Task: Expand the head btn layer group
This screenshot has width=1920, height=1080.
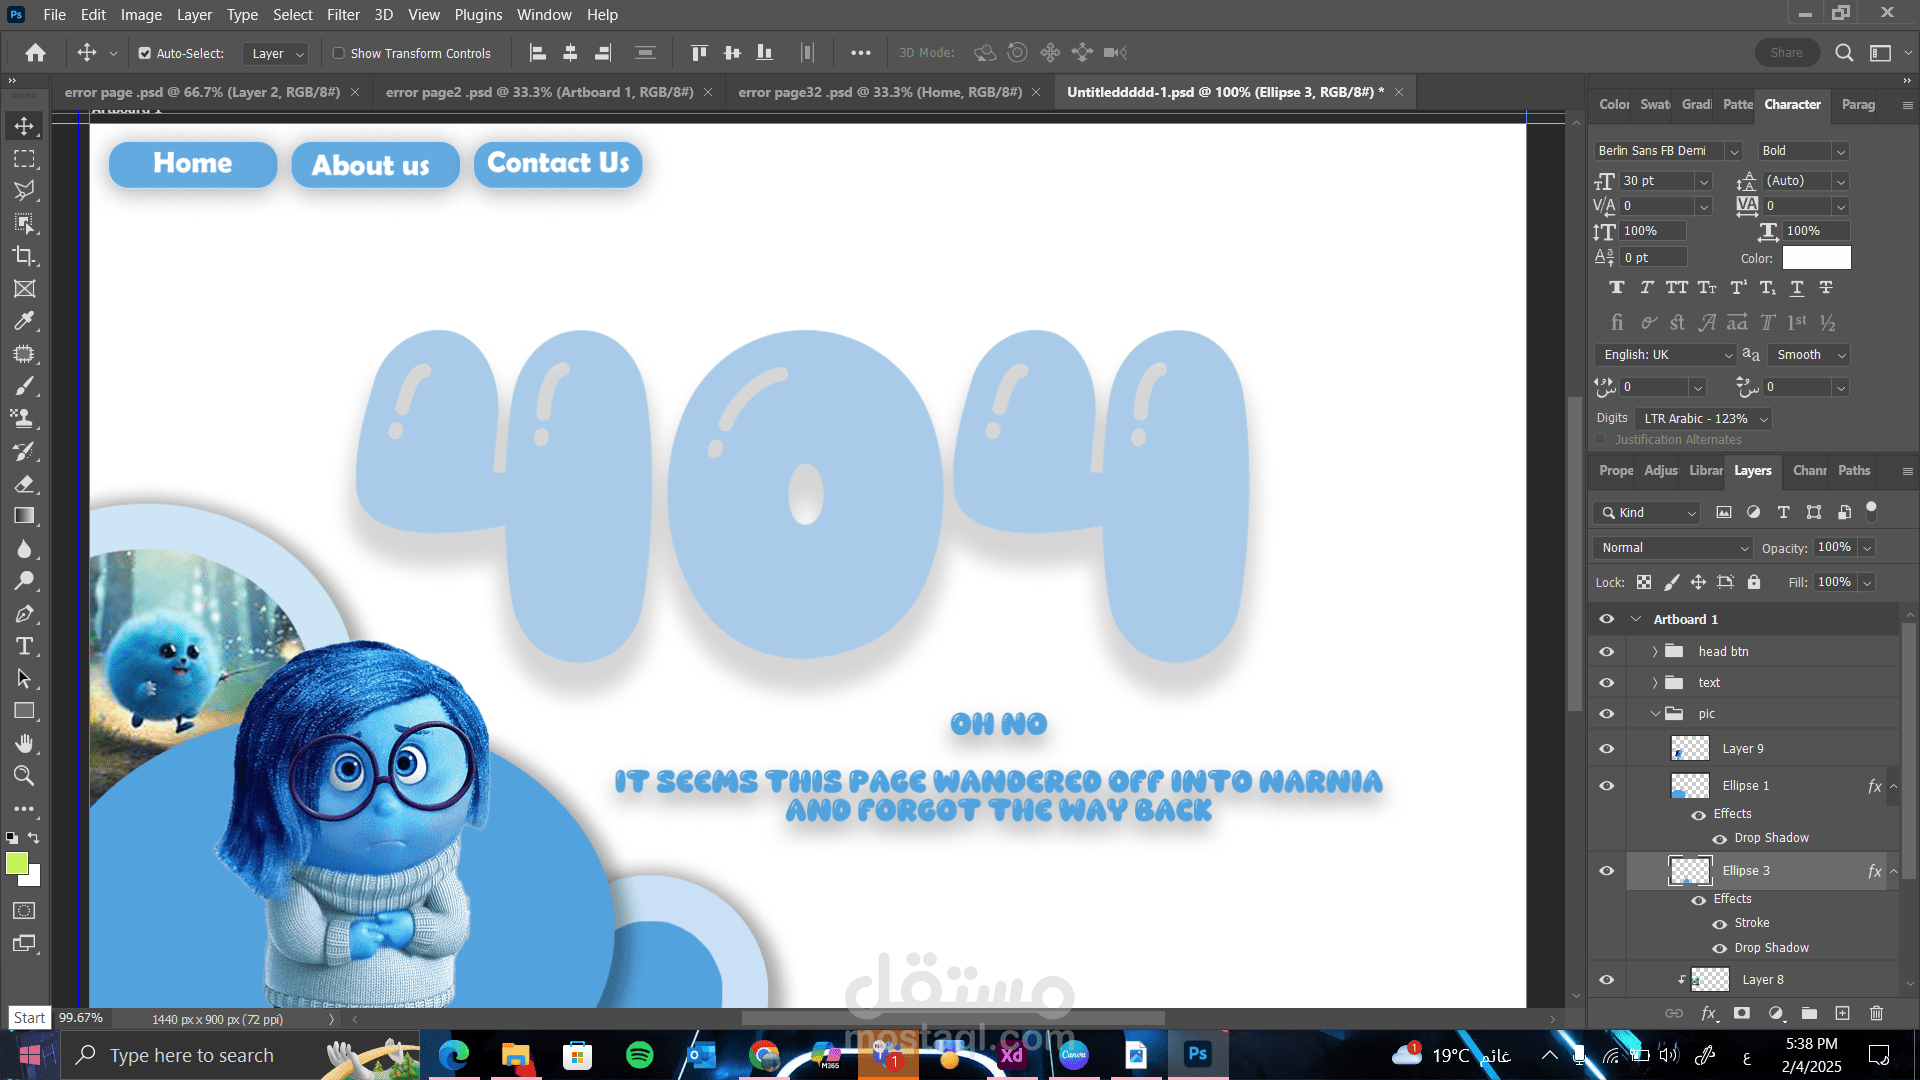Action: pyautogui.click(x=1655, y=652)
